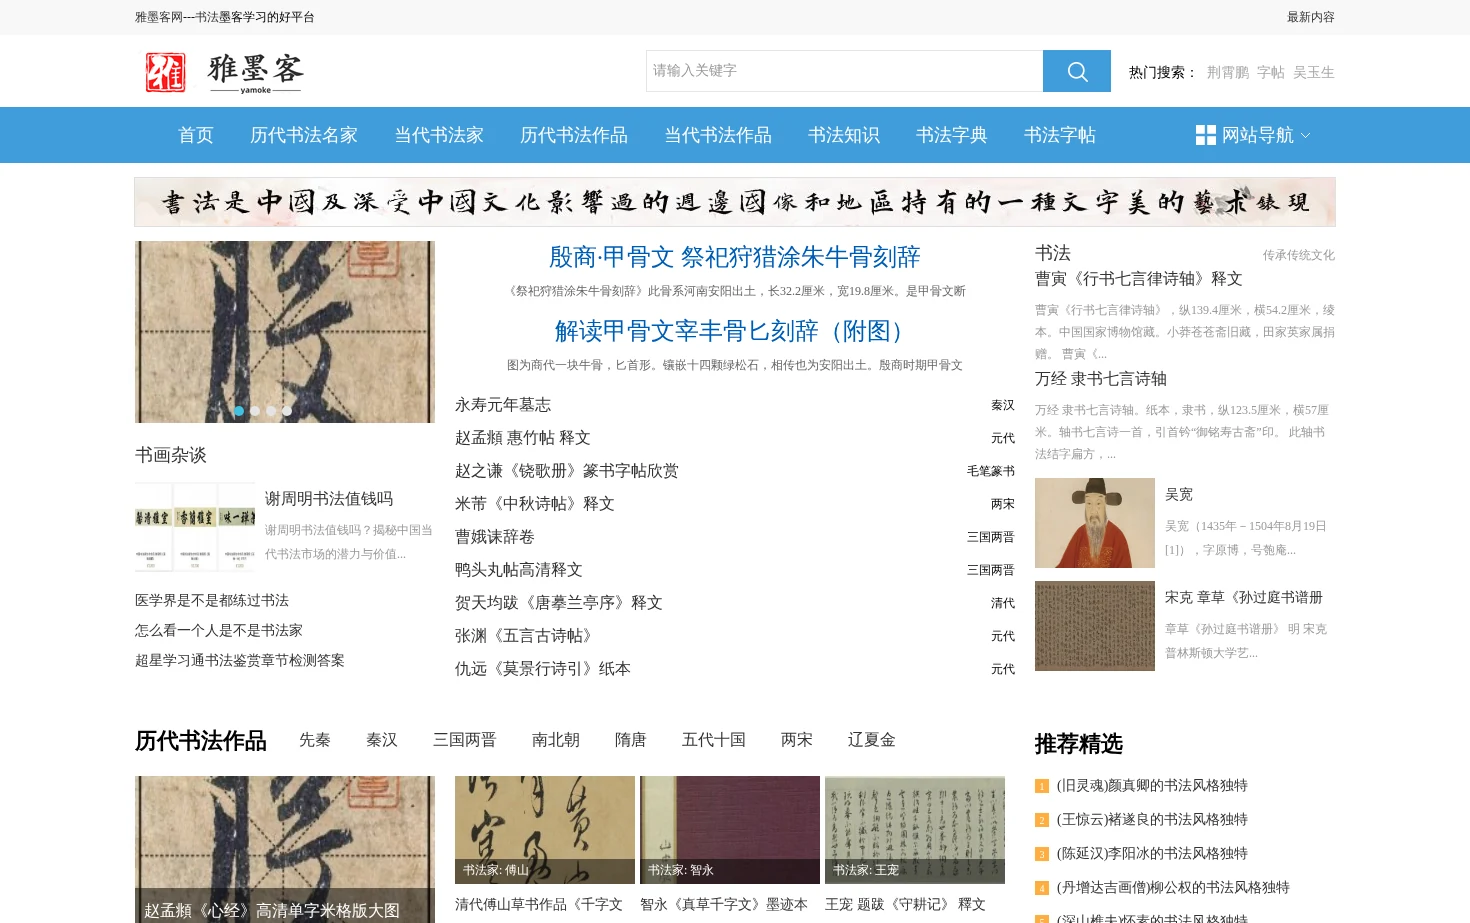Open recommended item (丹增达吉画僧)柳公权的书法风格独特
This screenshot has height=923, width=1470.
point(1173,888)
